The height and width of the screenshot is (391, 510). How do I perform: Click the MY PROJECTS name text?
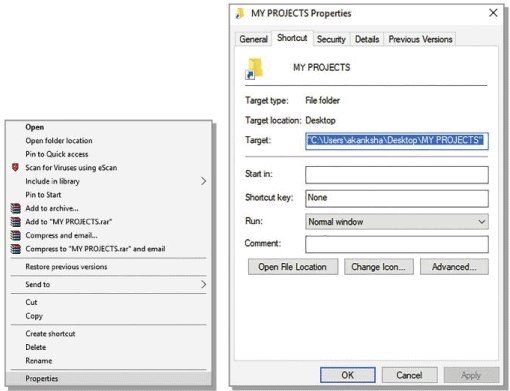(x=322, y=67)
